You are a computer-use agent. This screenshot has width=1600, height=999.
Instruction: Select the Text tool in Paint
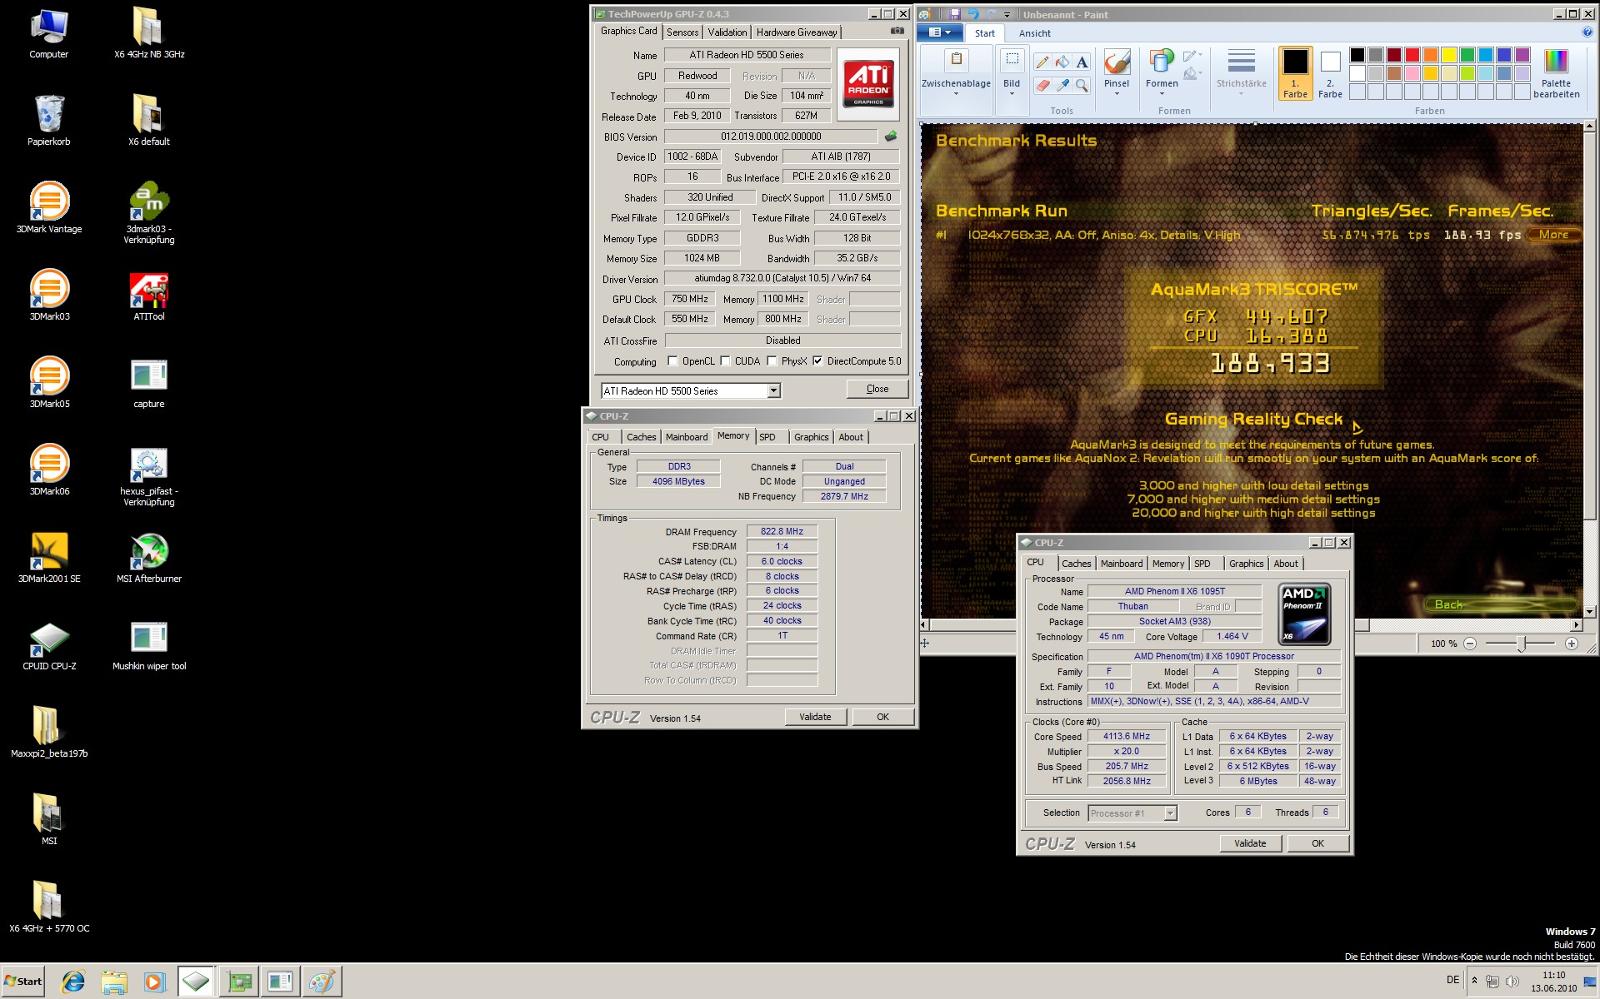point(1082,62)
